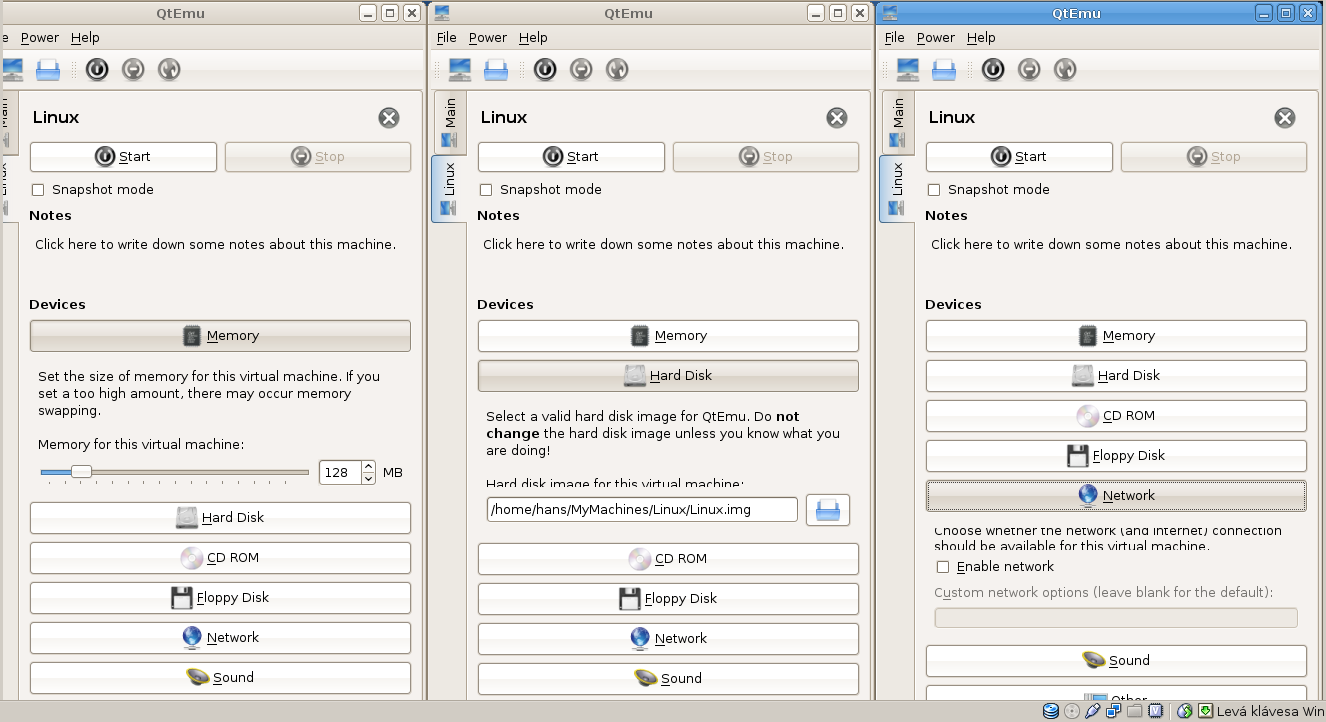1326x722 pixels.
Task: Click the USB devices icon in status bar
Action: (x=1093, y=711)
